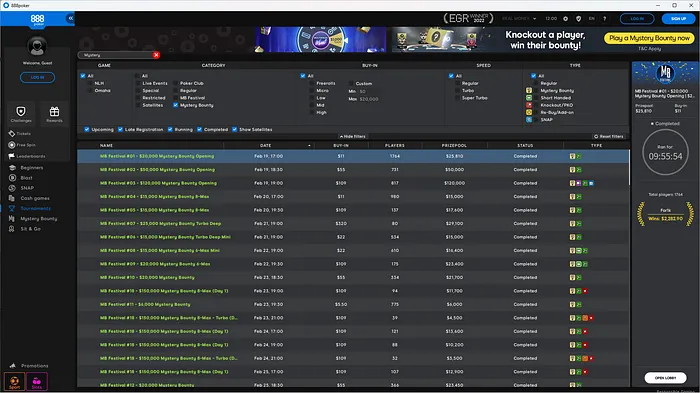700x393 pixels.
Task: Check the NLH game filter
Action: pyautogui.click(x=90, y=83)
